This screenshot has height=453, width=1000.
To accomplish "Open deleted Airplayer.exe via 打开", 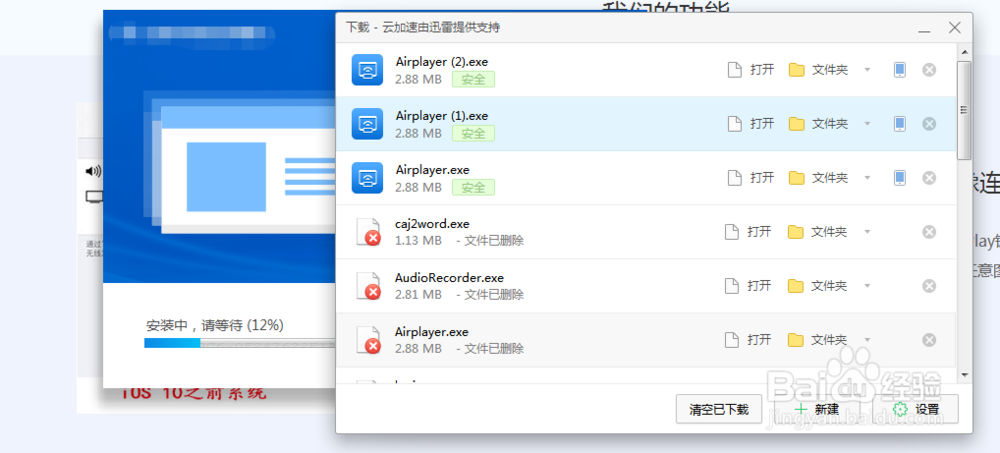I will click(748, 340).
